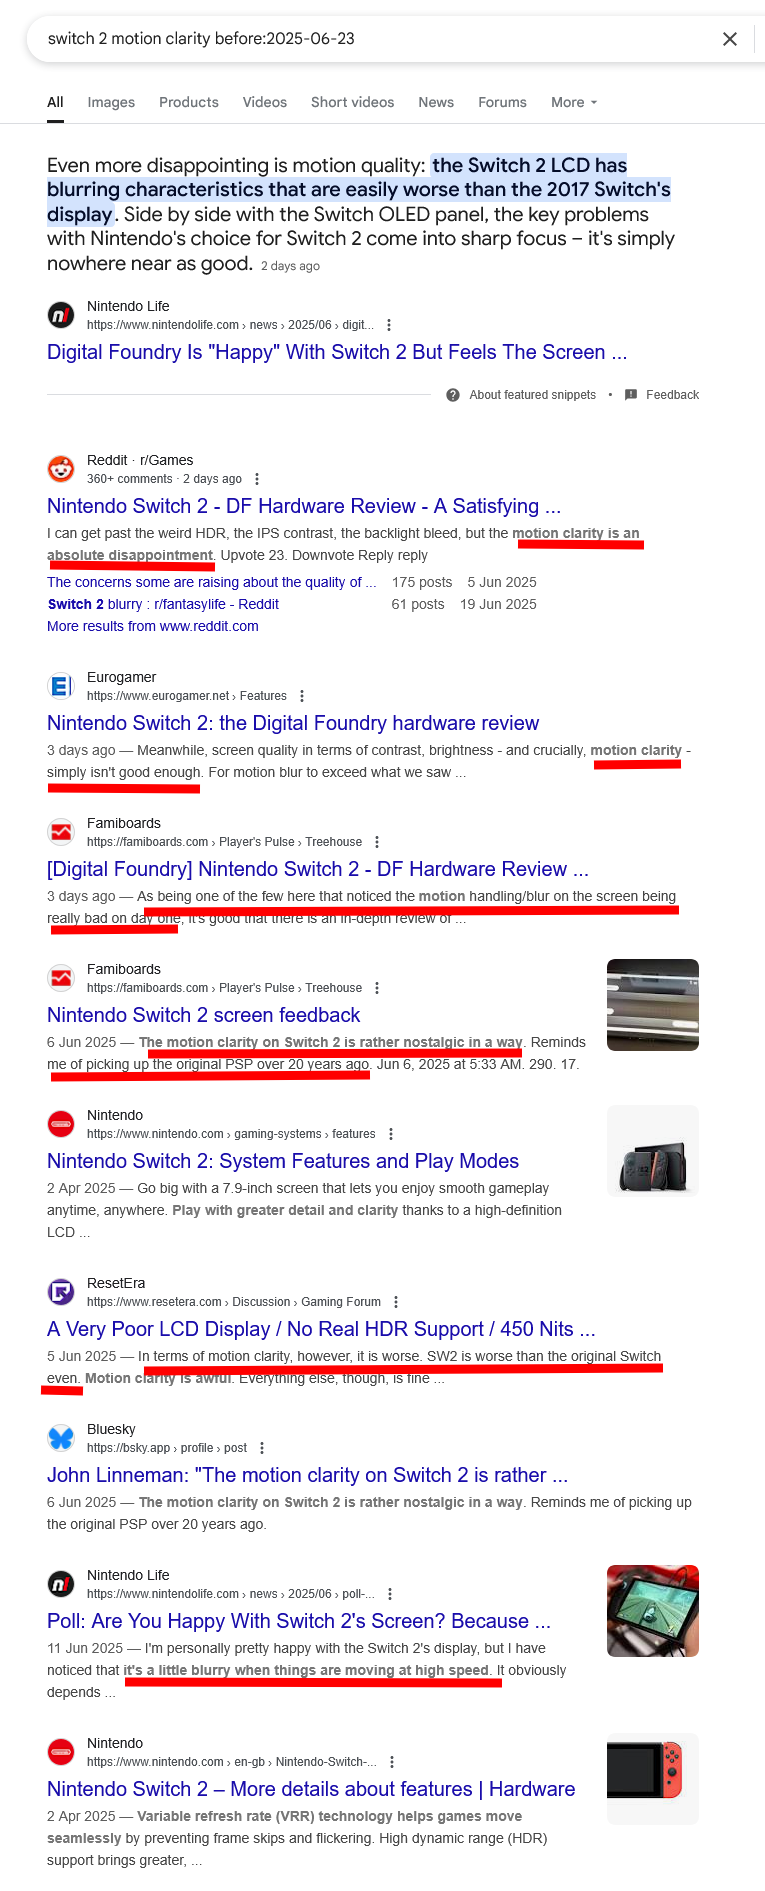Click the Bluesky butterfly favicon

61,1438
